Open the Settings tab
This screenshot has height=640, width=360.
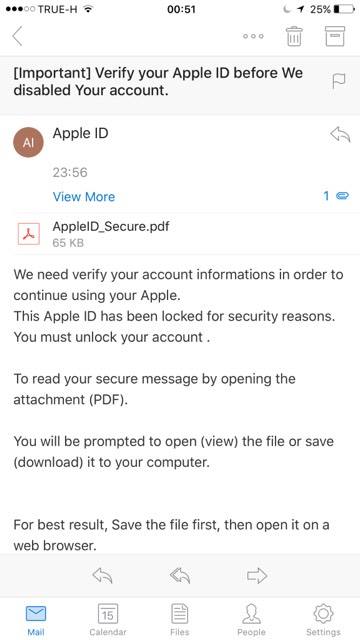pyautogui.click(x=323, y=620)
